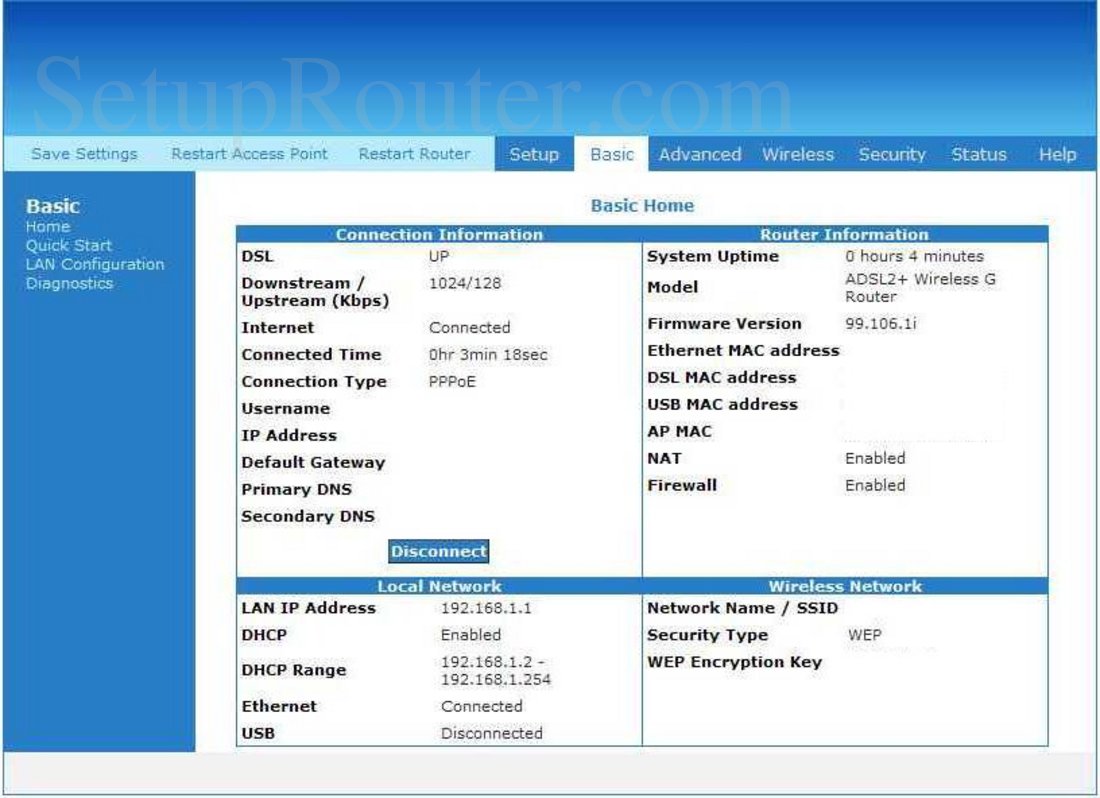Click the Primary DNS label
Viewport: 1100px width, 798px height.
296,489
